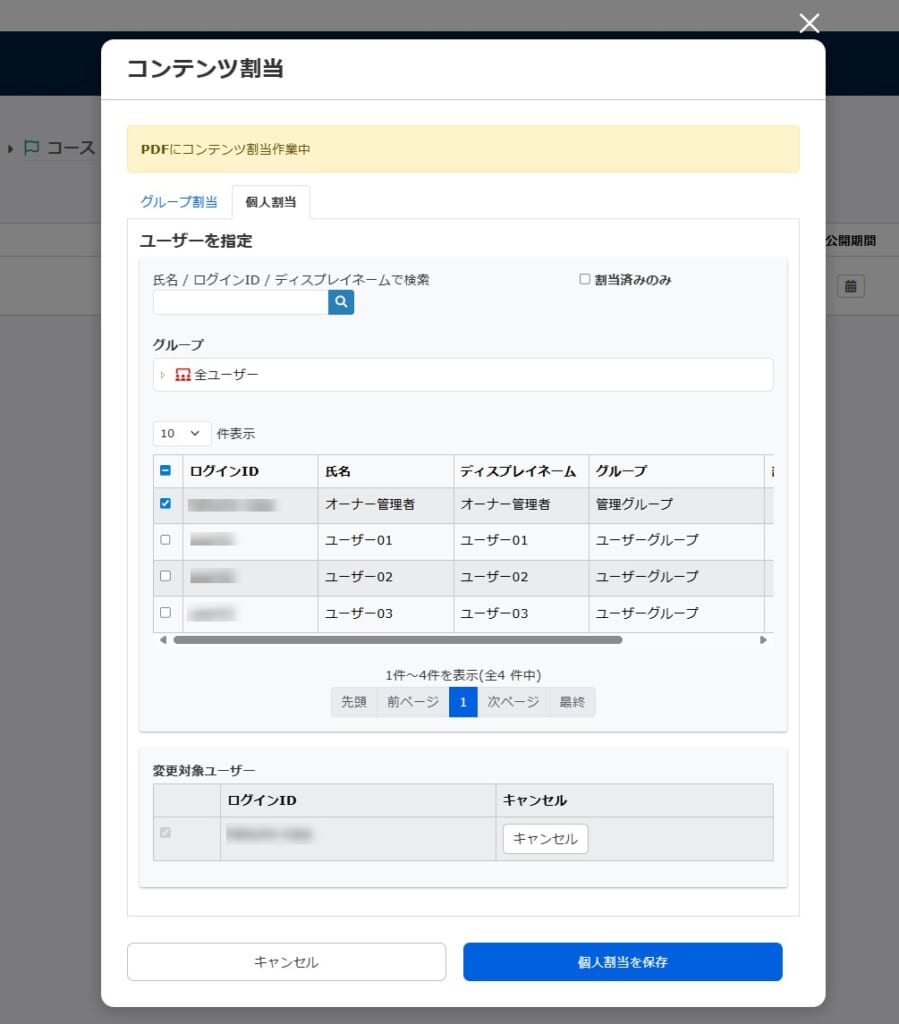Viewport: 899px width, 1024px height.
Task: Check the box for ユーザー03 row
Action: (x=165, y=612)
